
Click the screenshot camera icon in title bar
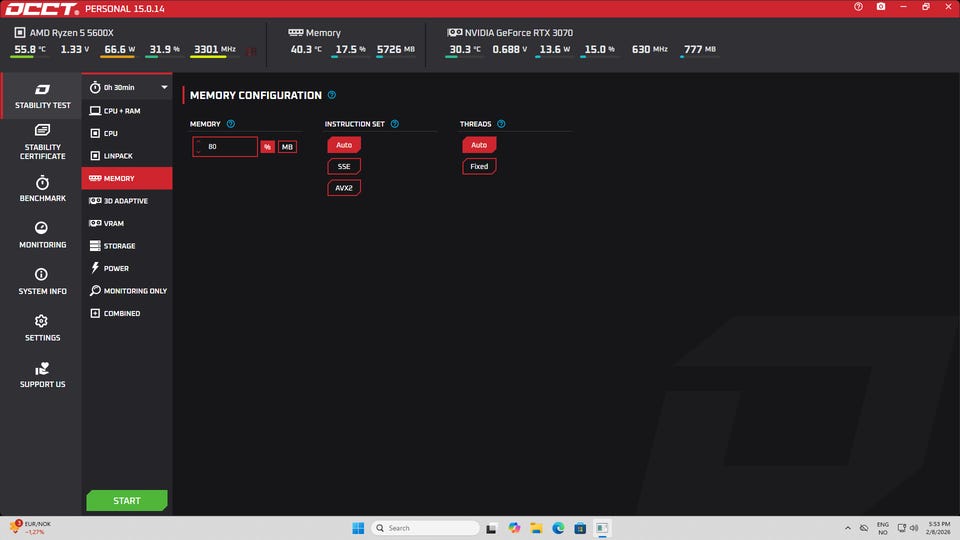point(881,7)
